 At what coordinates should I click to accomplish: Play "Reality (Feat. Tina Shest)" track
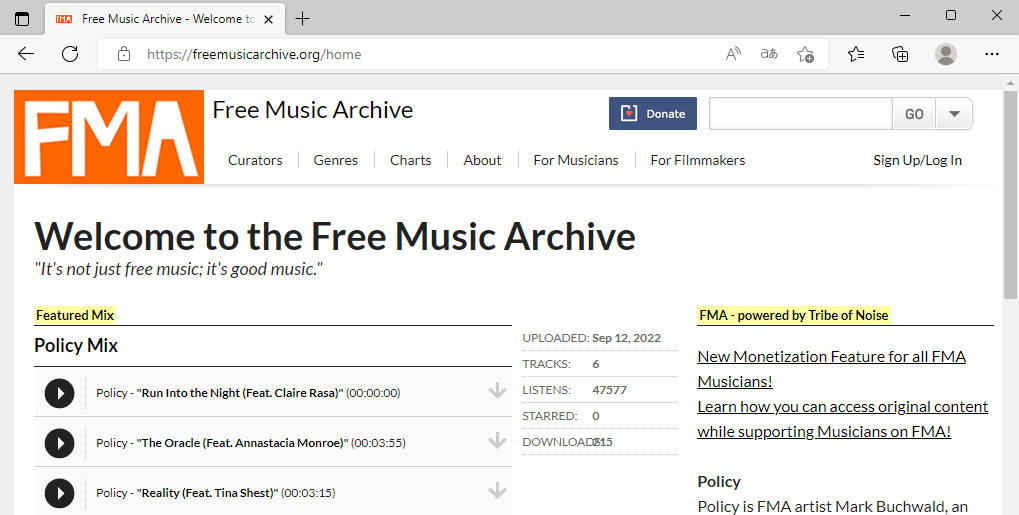pos(59,494)
